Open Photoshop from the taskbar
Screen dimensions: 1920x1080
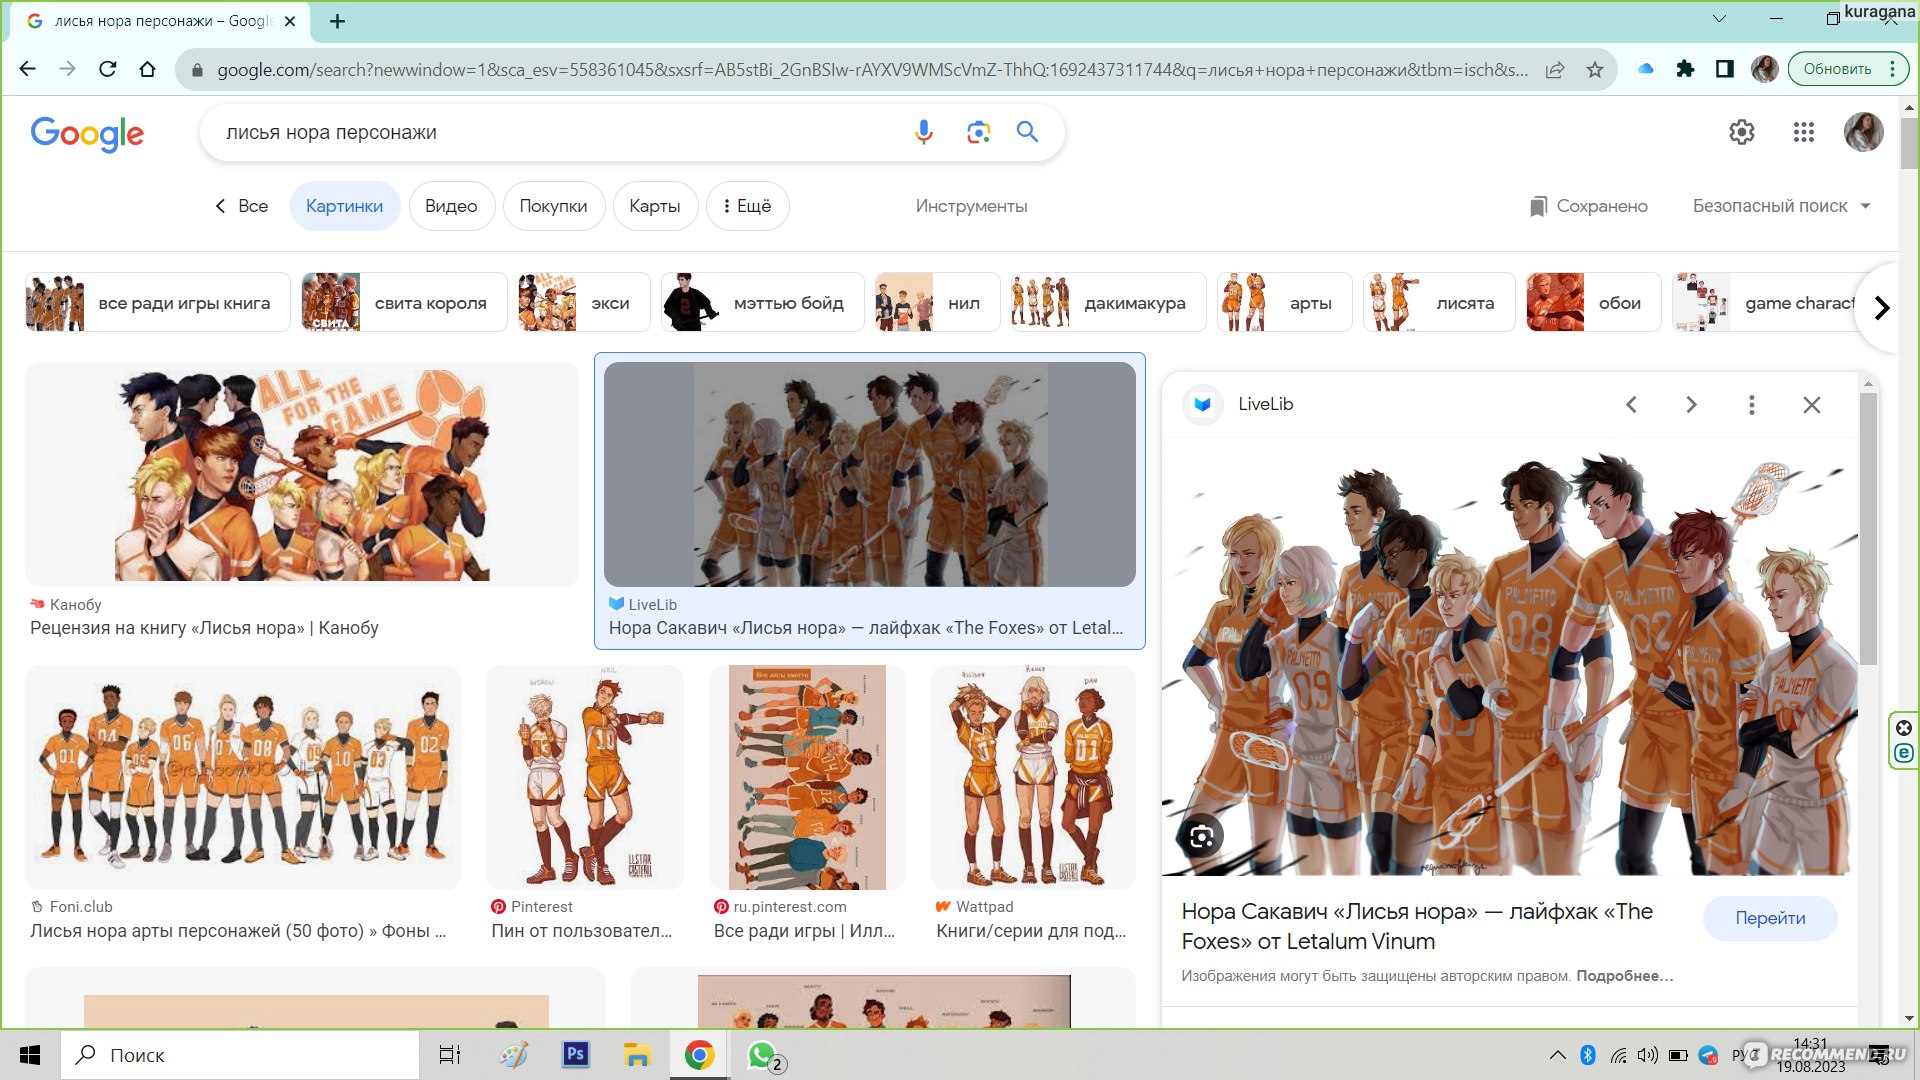[575, 1055]
